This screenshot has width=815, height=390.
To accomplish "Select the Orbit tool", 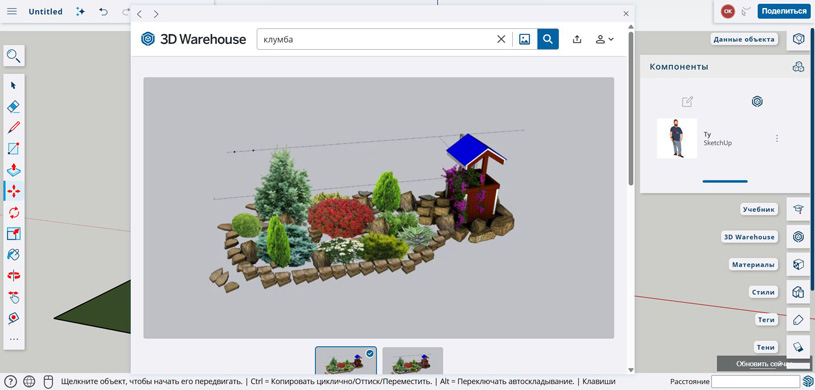I will pyautogui.click(x=14, y=276).
